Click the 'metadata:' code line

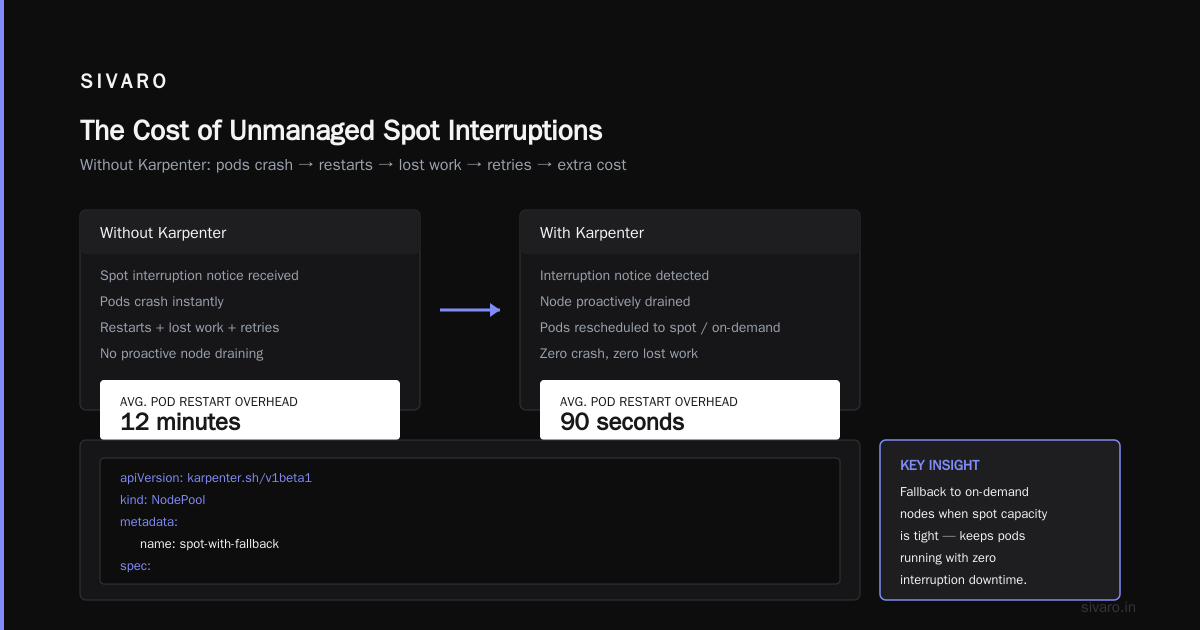coord(149,522)
